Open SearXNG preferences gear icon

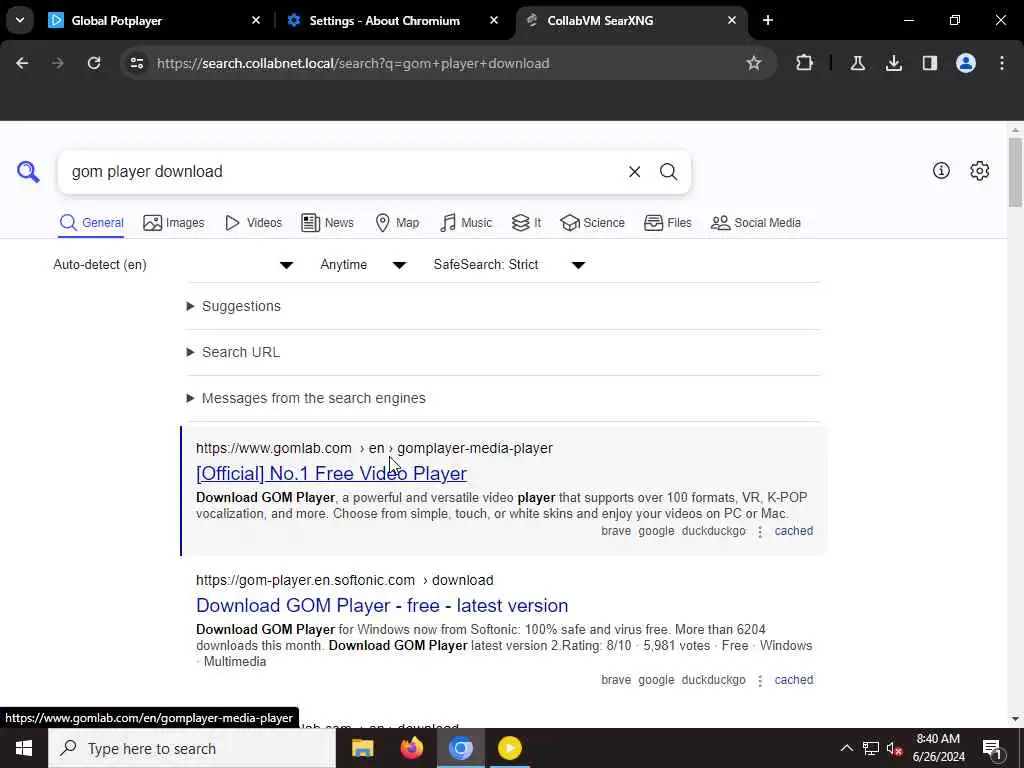pyautogui.click(x=979, y=170)
